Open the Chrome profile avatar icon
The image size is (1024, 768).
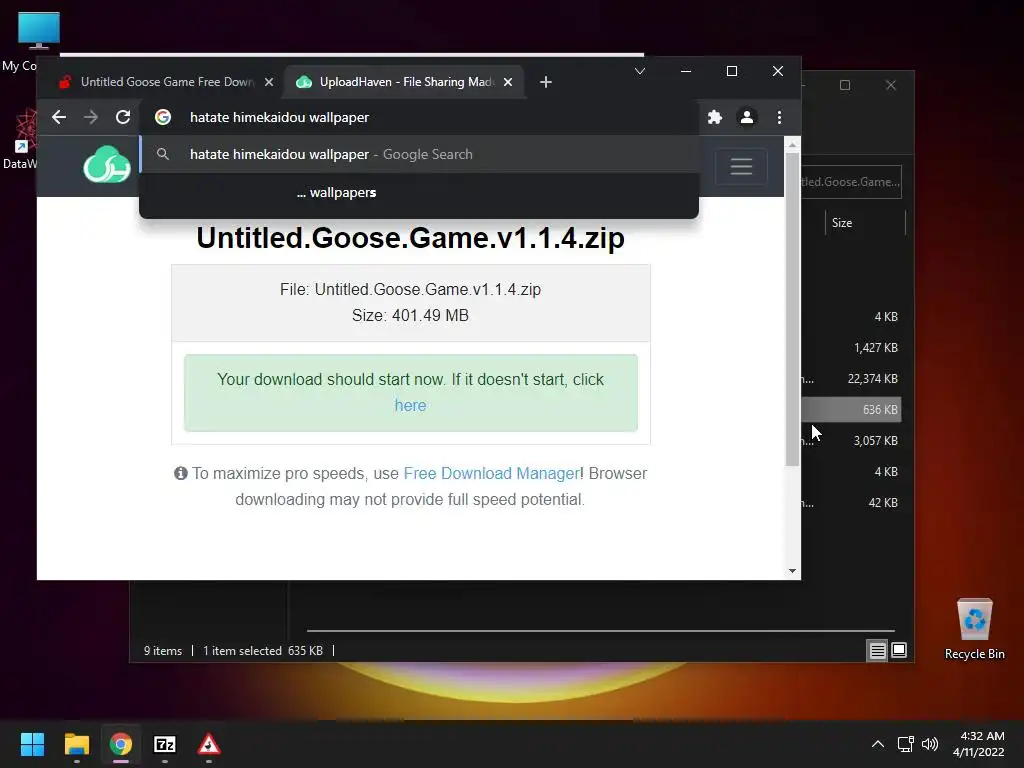pos(746,117)
